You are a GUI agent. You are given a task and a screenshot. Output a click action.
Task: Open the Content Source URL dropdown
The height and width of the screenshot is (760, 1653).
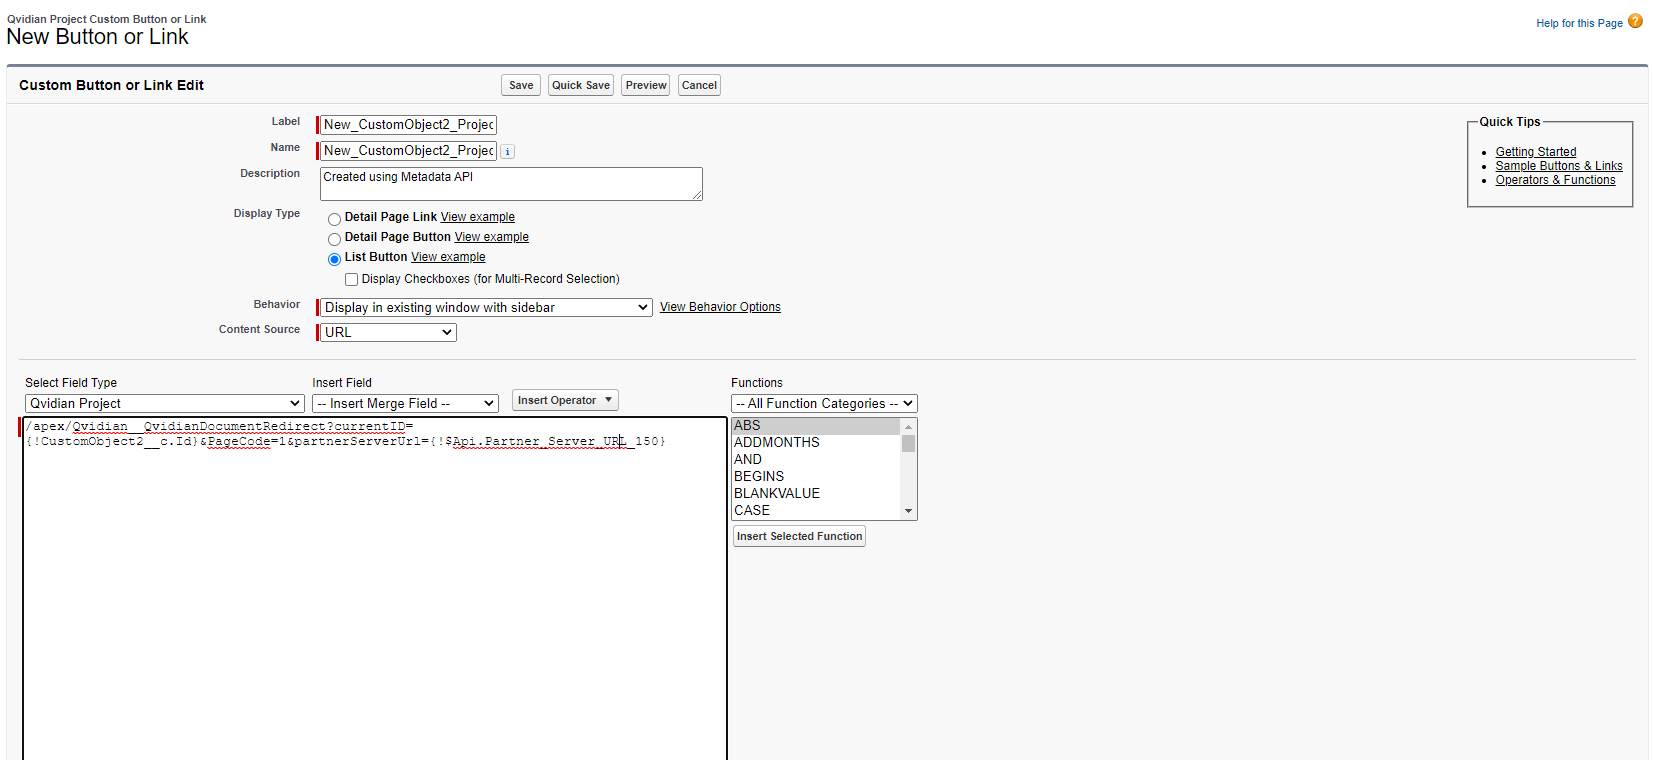[x=388, y=333]
